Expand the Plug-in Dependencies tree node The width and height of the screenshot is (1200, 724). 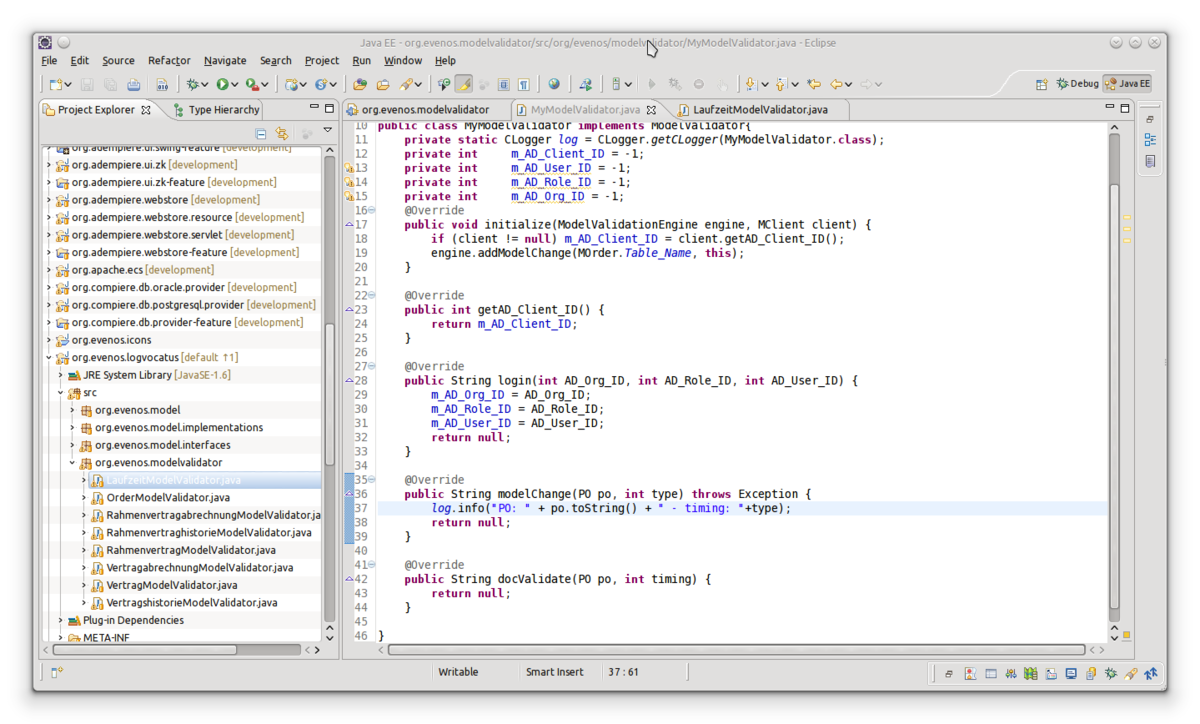[x=61, y=621]
